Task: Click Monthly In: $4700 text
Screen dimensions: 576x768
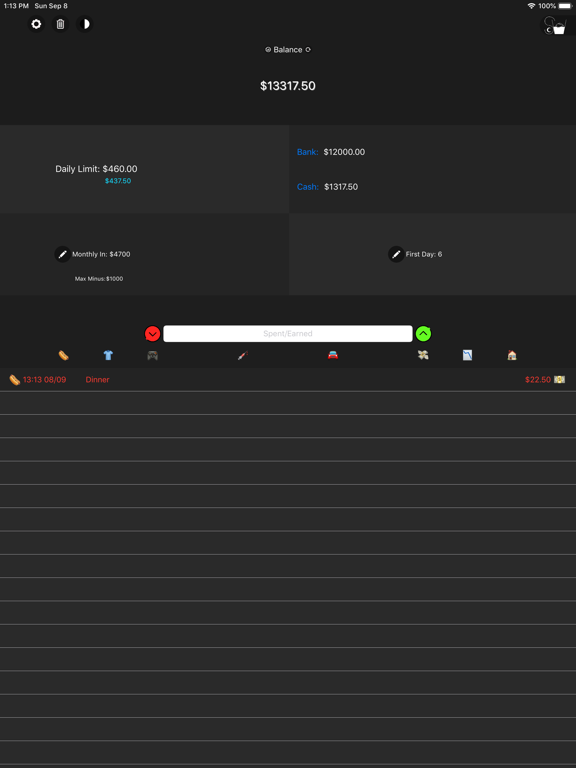Action: (x=101, y=254)
